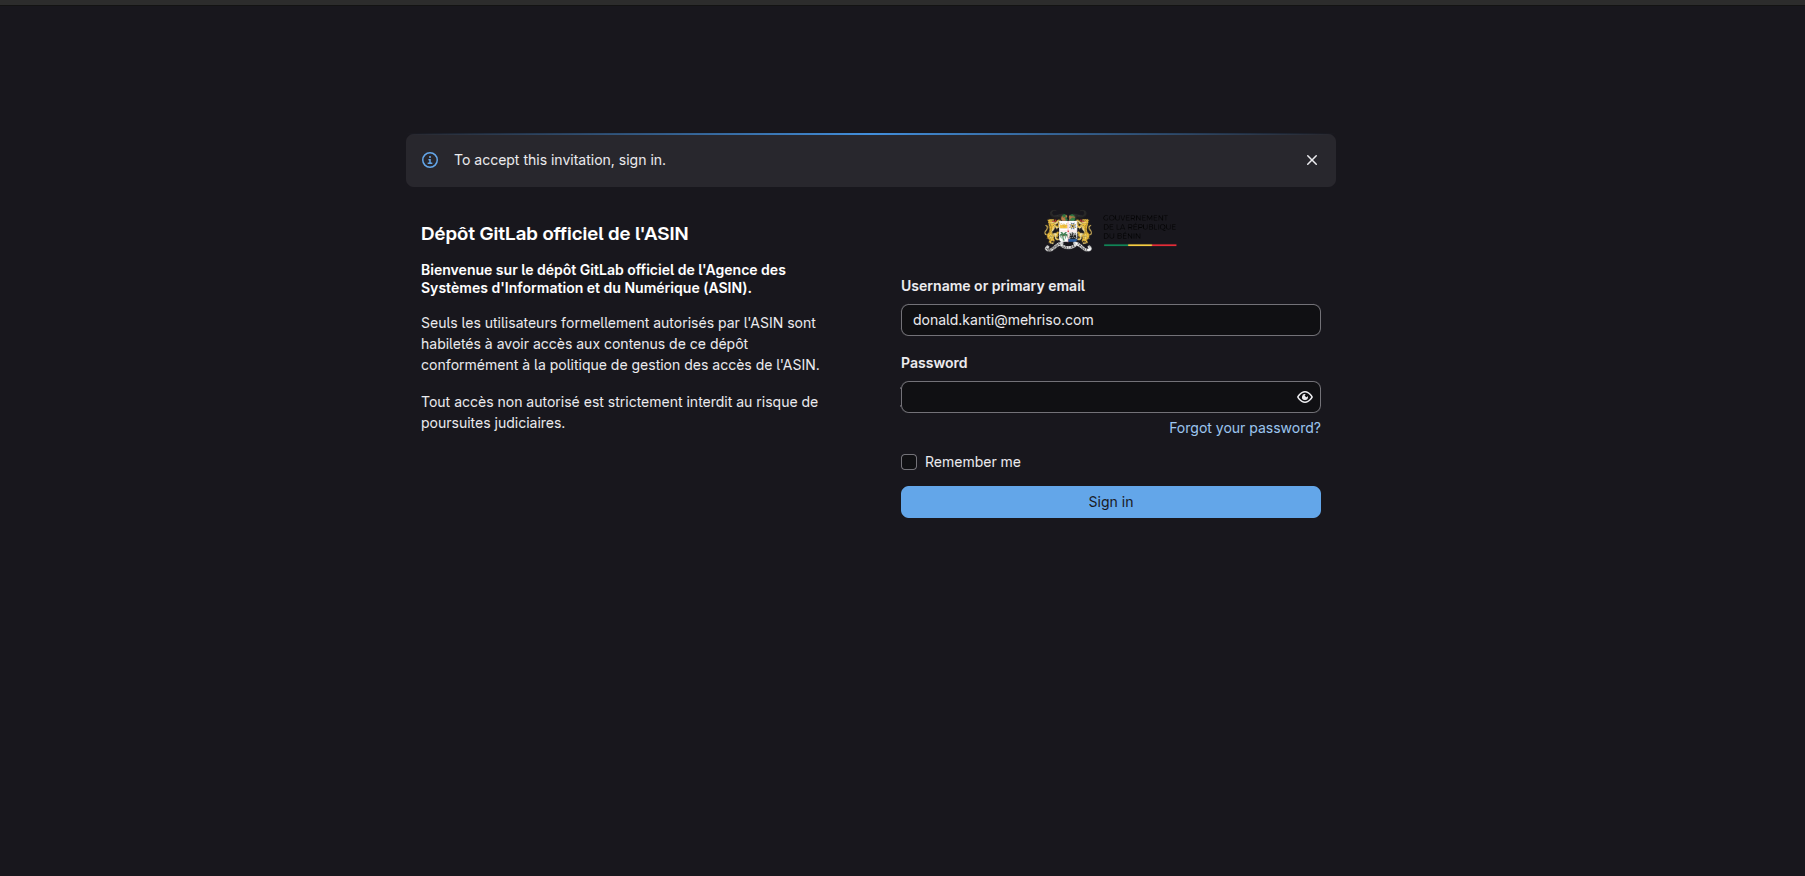Click the 'Username or primary email' label
Viewport: 1805px width, 876px height.
click(x=993, y=286)
